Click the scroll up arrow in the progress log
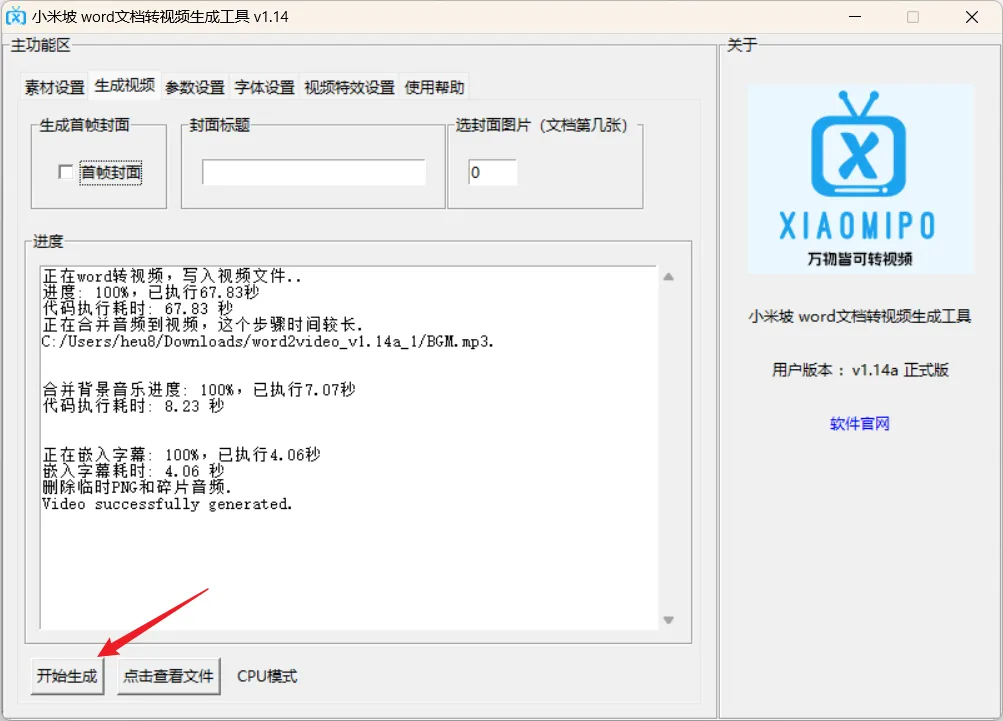The height and width of the screenshot is (721, 1003). pyautogui.click(x=668, y=277)
